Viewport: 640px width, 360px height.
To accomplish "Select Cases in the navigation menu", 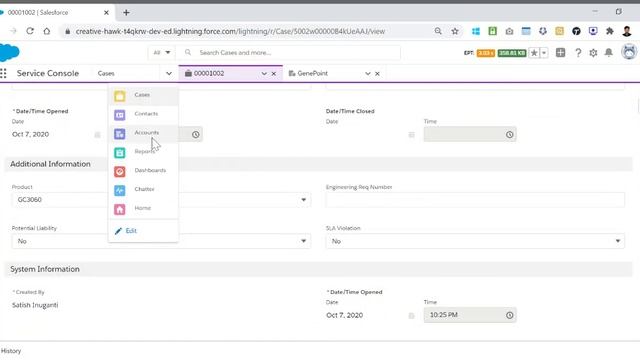I will click(x=143, y=95).
